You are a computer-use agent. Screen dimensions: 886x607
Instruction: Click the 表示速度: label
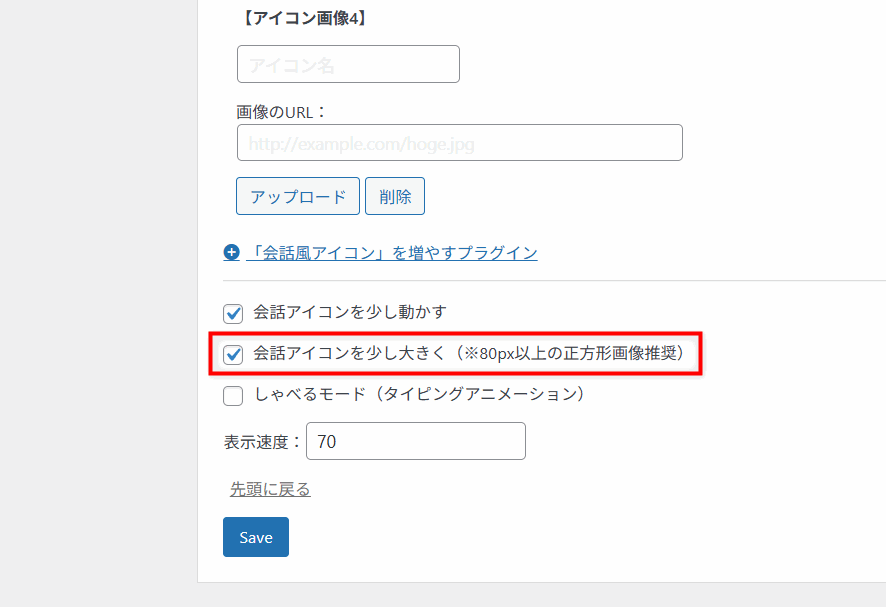(x=263, y=441)
